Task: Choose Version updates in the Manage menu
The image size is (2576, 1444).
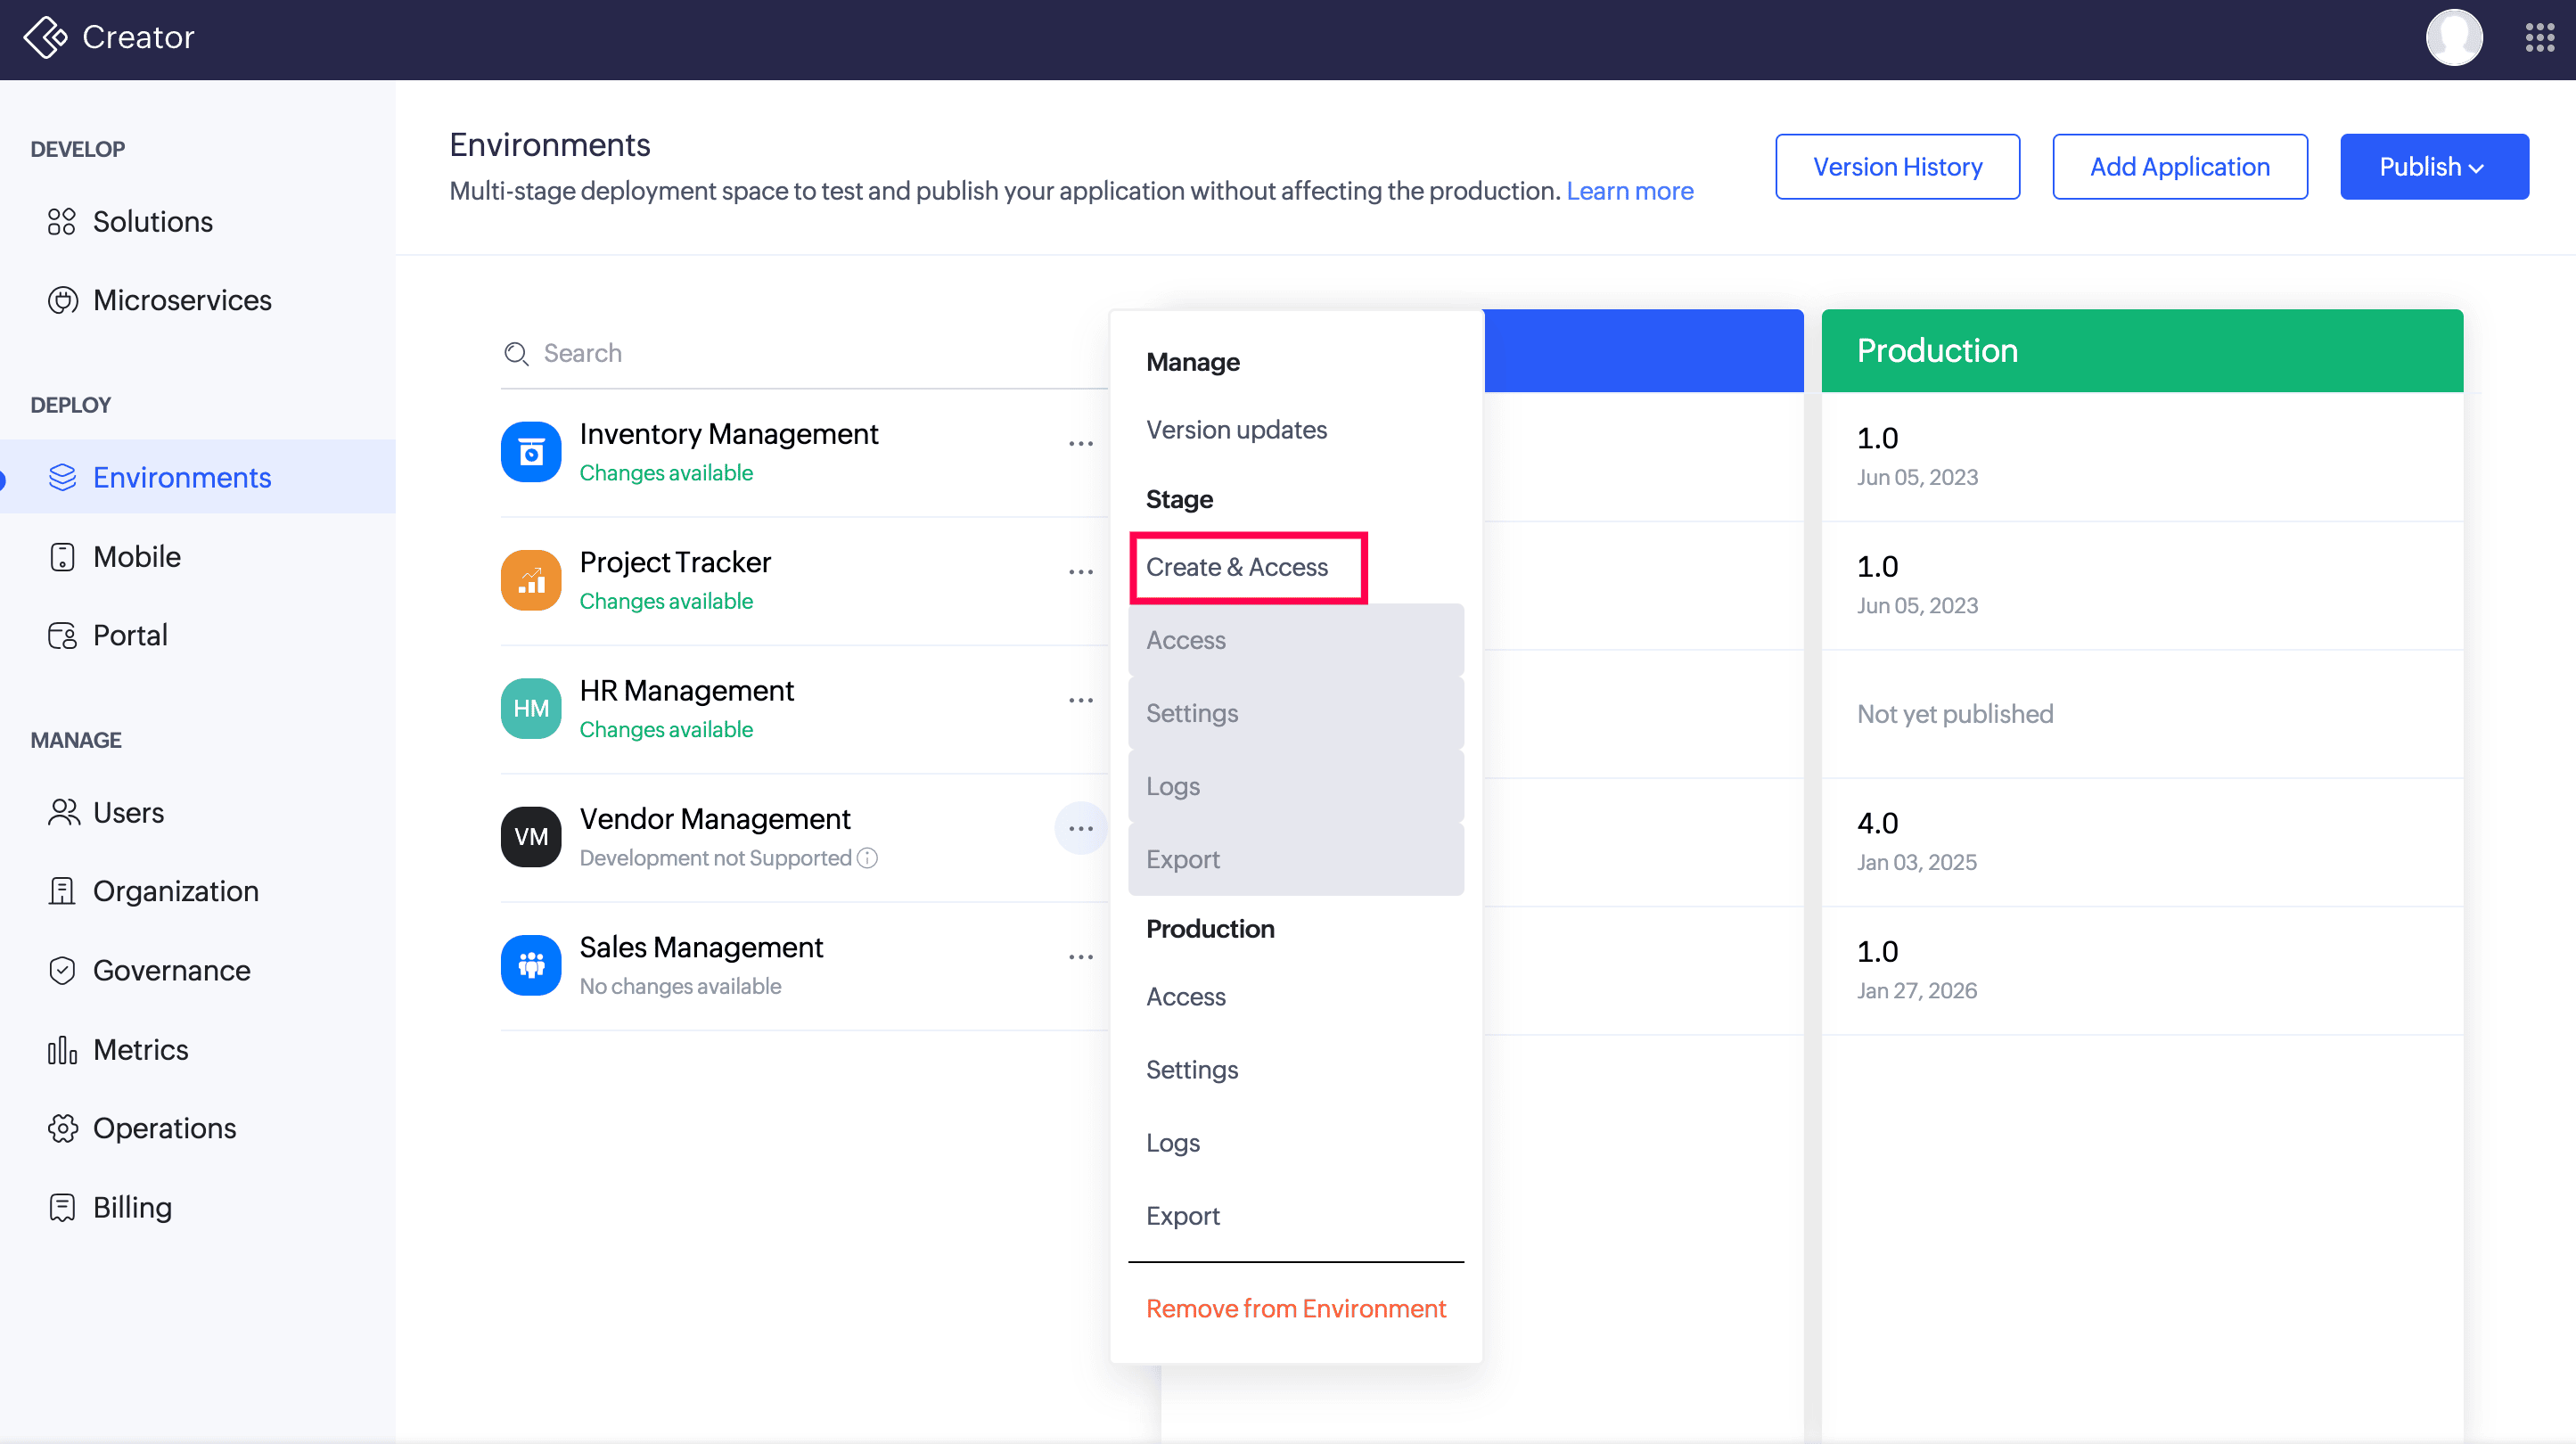Action: pos(1236,430)
